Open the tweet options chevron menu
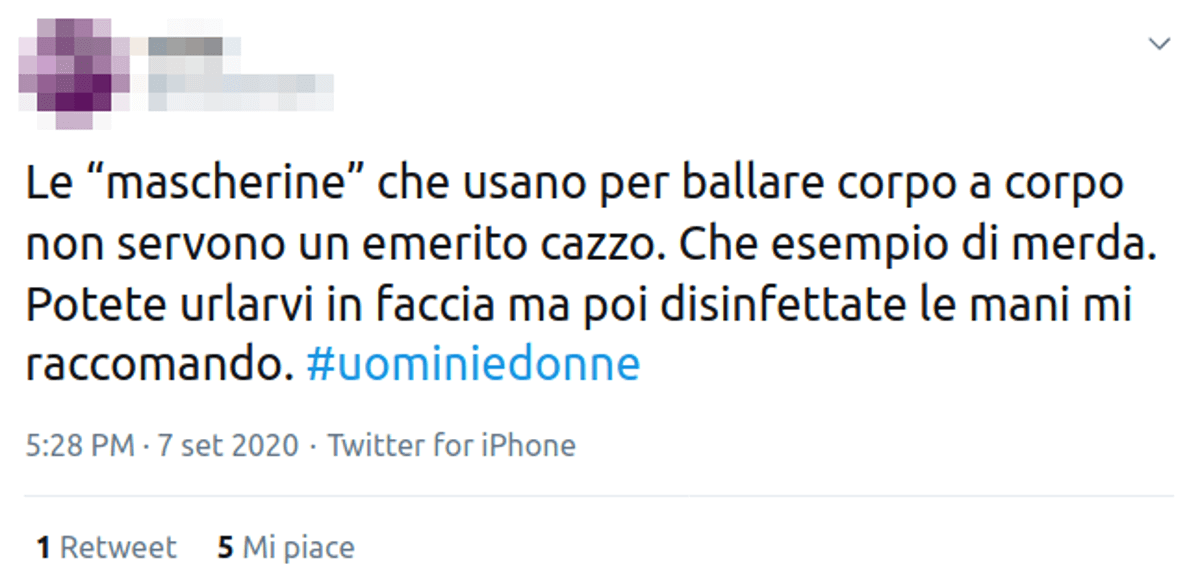This screenshot has height=584, width=1200. (x=1159, y=44)
